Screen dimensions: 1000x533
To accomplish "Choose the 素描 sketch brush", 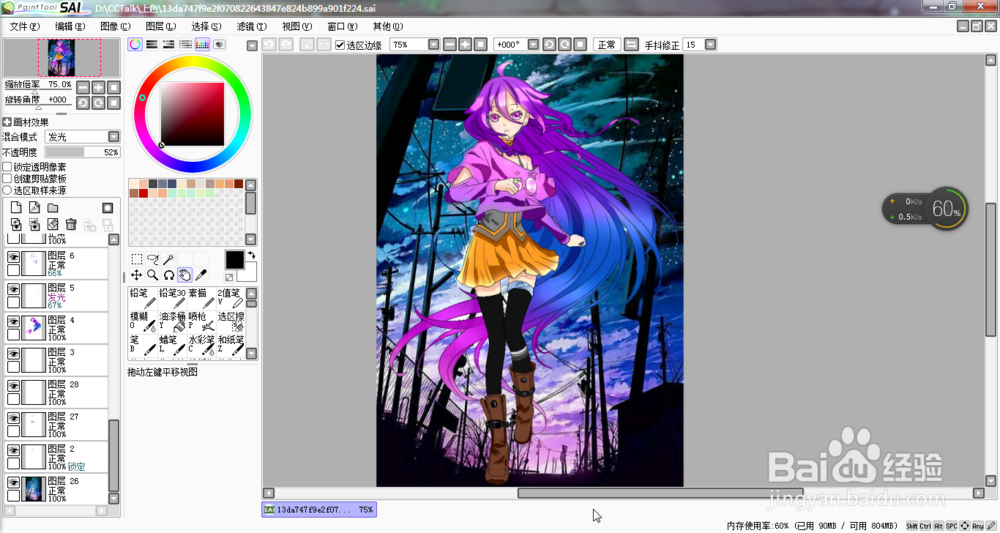I will (202, 298).
